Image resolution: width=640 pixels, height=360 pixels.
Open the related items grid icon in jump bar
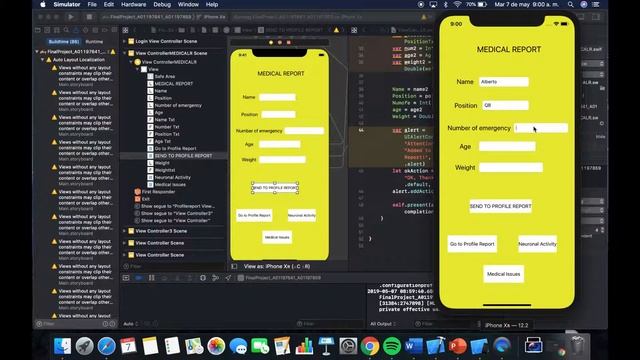pos(126,30)
